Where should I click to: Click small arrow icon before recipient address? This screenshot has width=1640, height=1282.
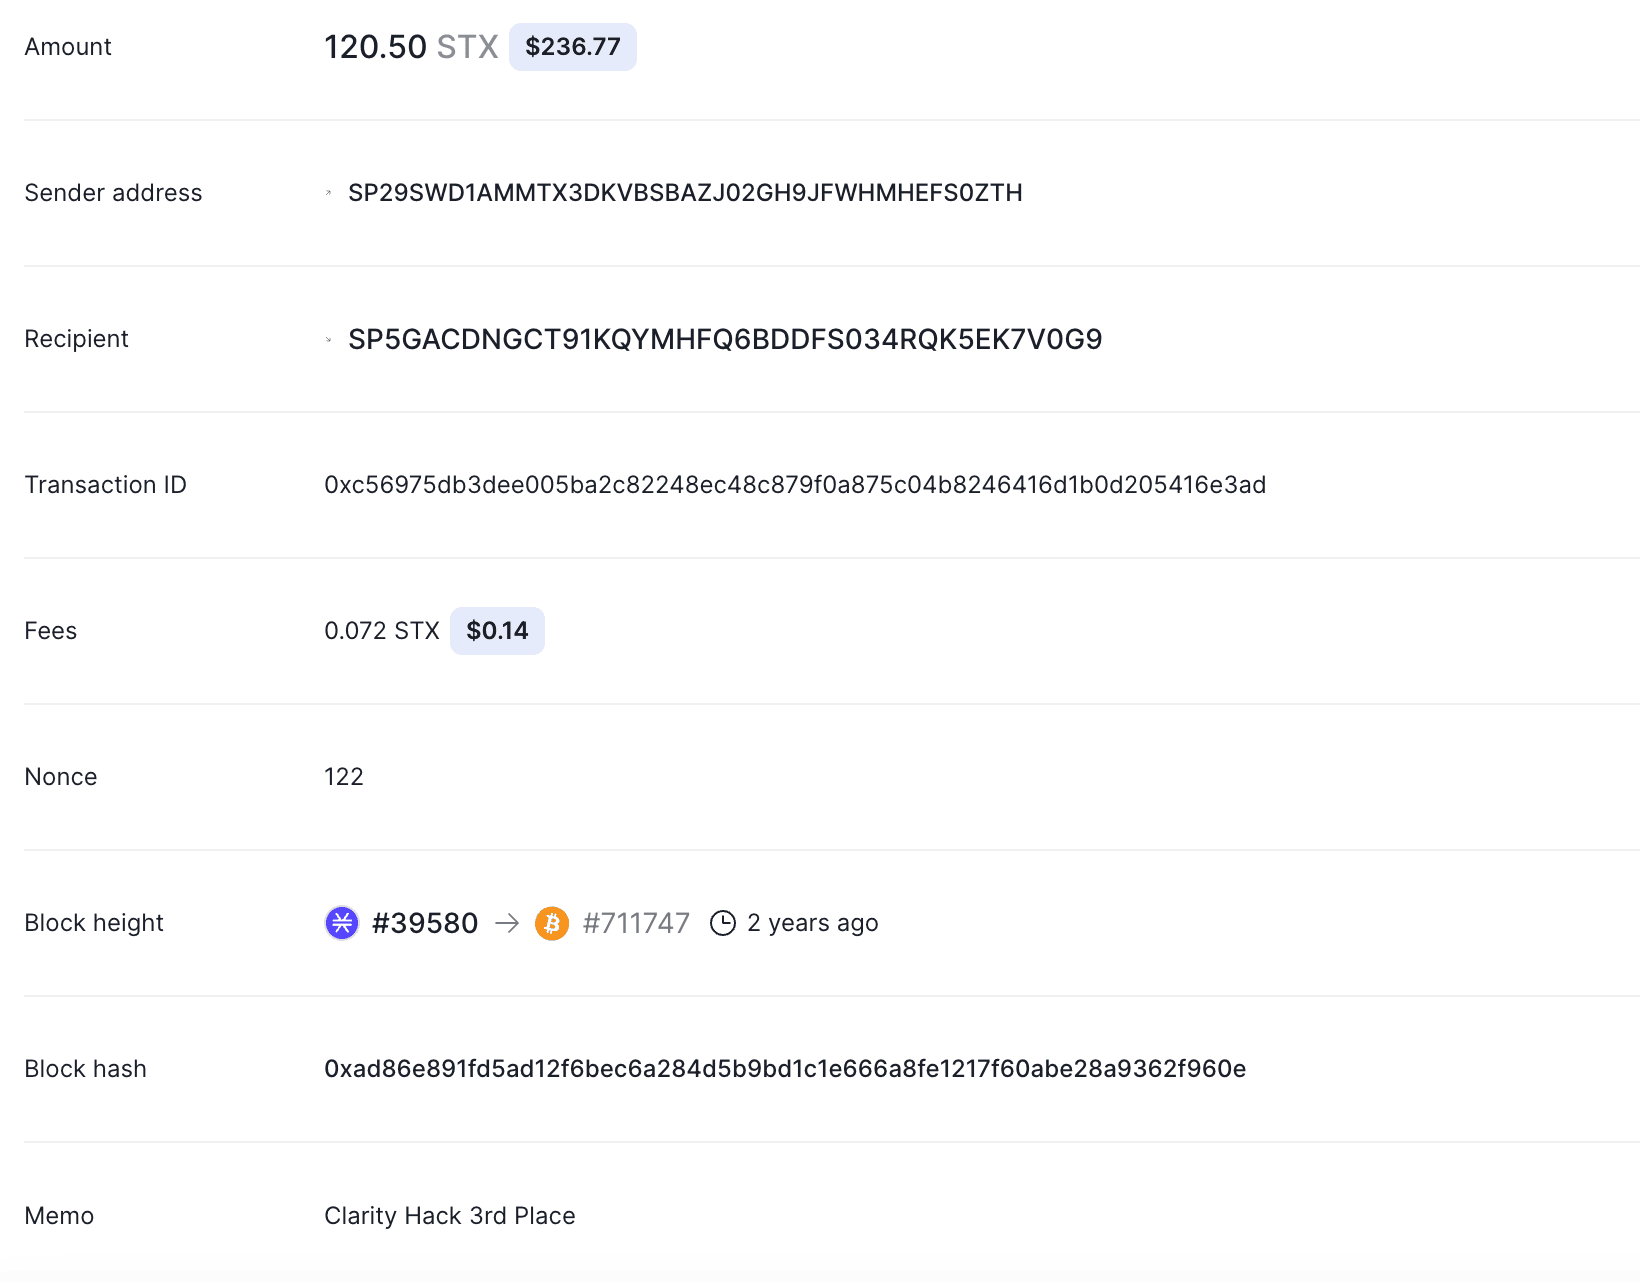click(328, 340)
